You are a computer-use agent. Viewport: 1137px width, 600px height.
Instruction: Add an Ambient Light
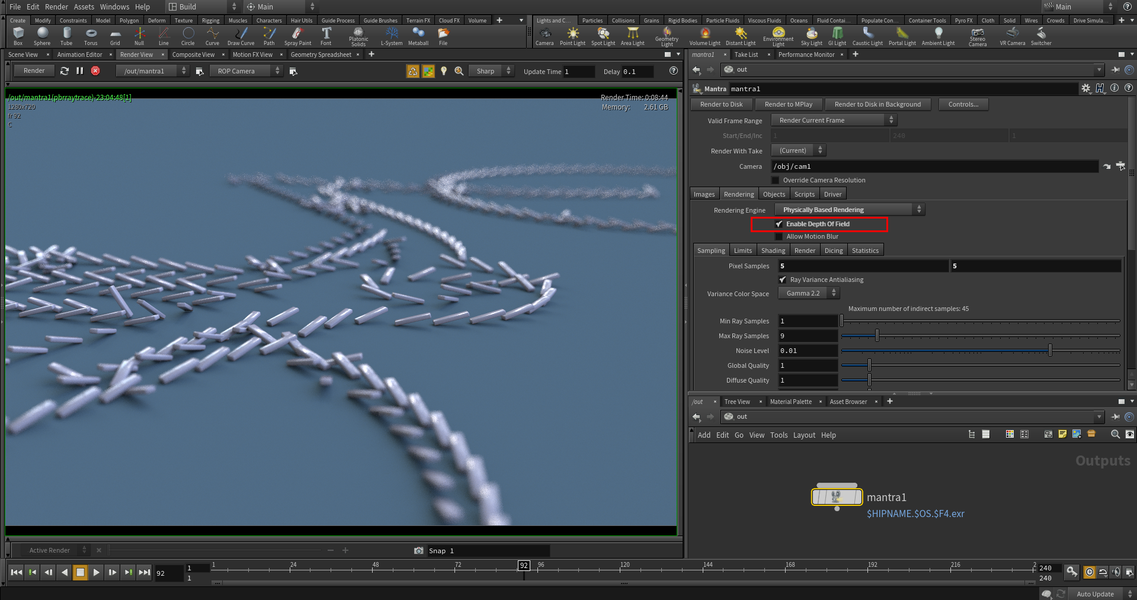[938, 36]
